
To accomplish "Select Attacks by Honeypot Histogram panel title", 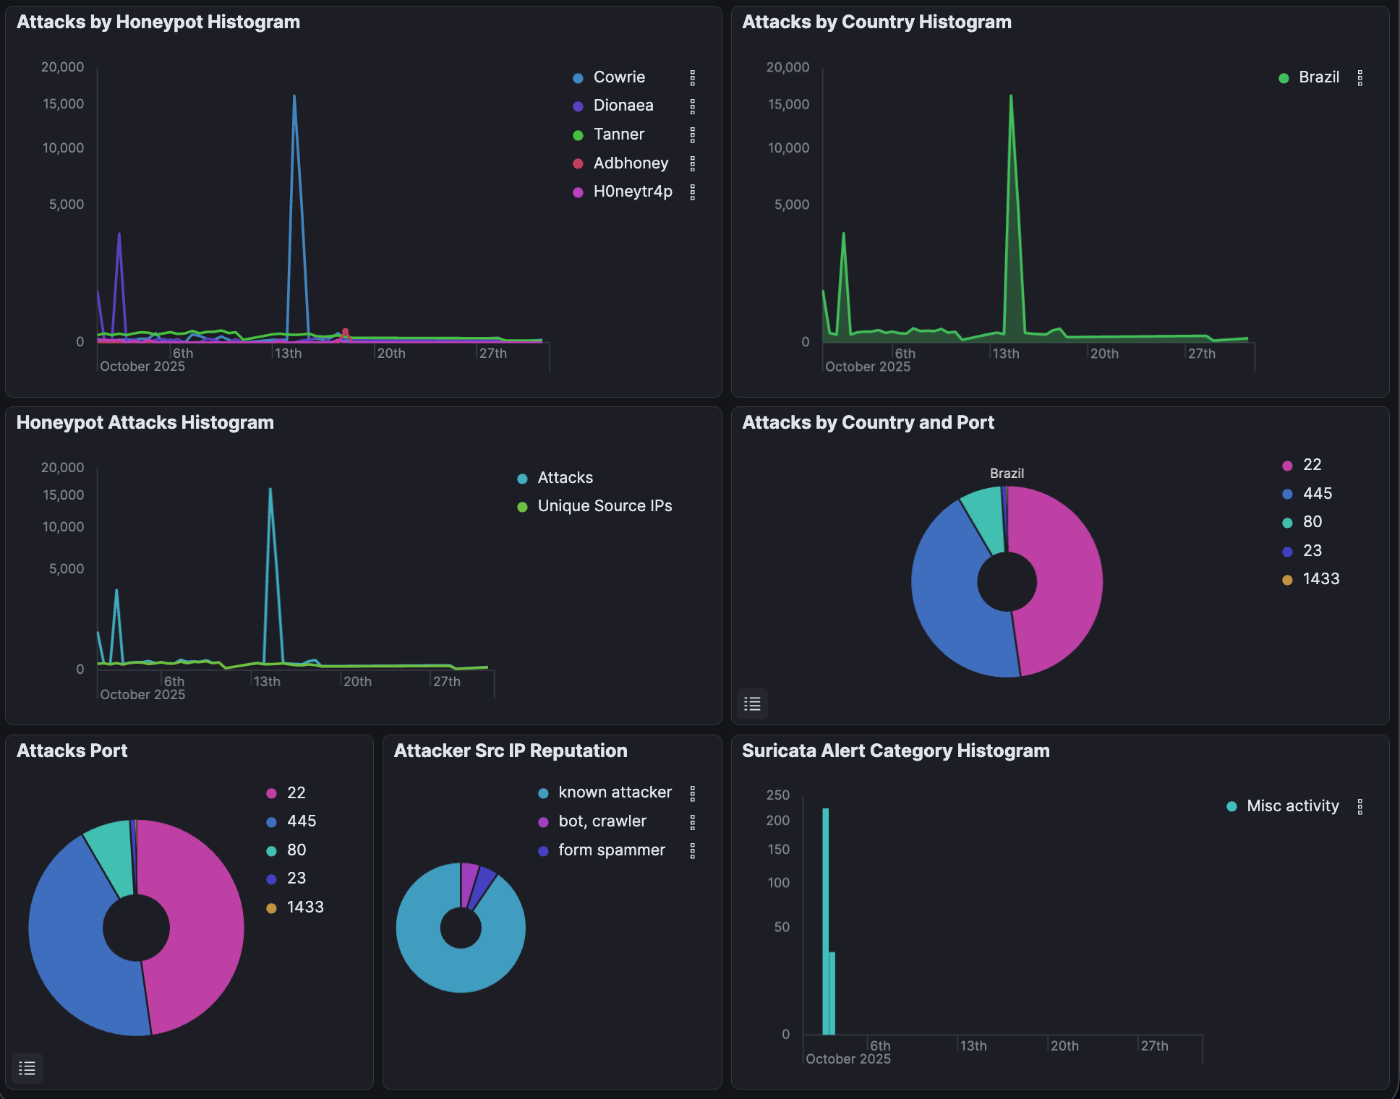I will tap(158, 22).
